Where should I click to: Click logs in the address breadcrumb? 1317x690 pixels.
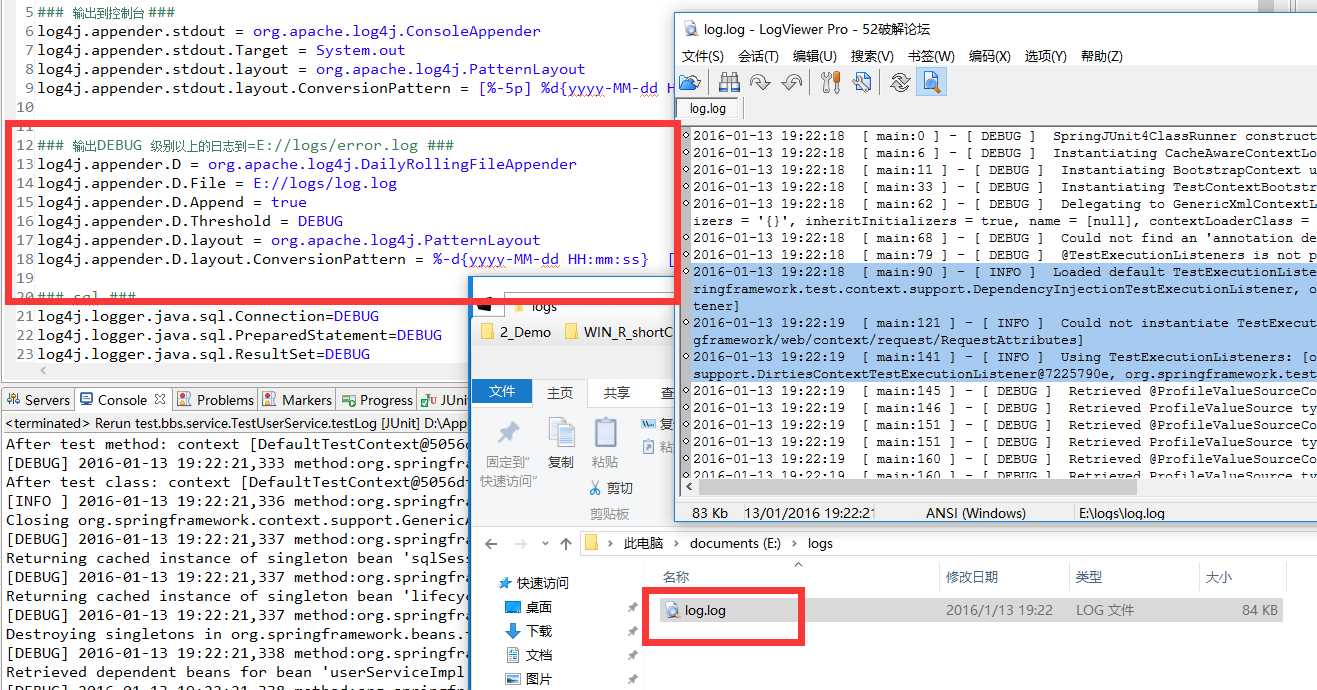[x=820, y=544]
